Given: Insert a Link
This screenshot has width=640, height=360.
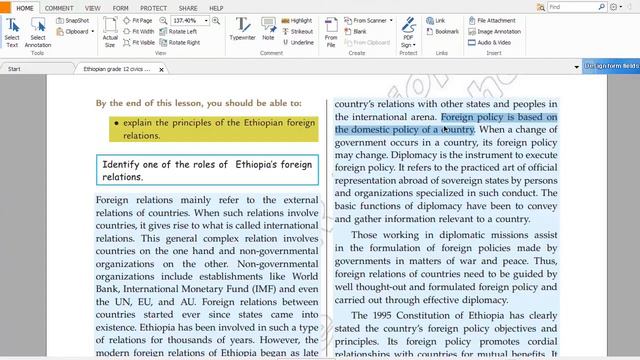Looking at the screenshot, I should [x=435, y=20].
